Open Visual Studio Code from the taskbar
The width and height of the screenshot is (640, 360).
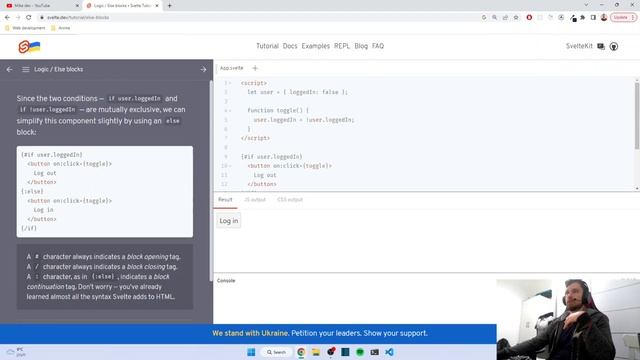pyautogui.click(x=389, y=352)
